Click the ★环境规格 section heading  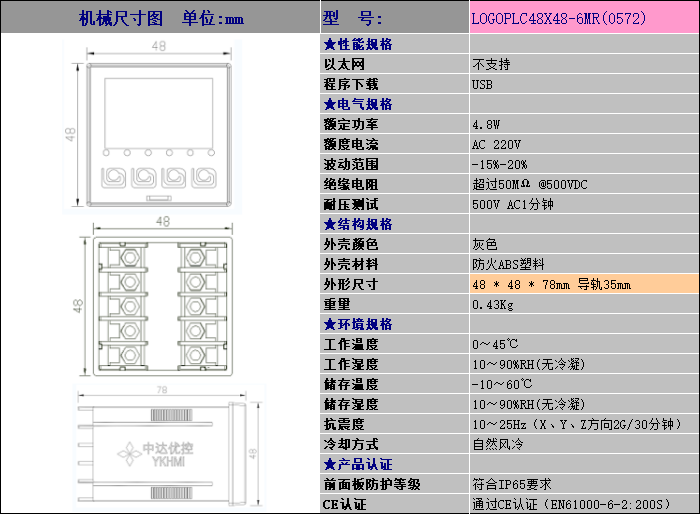(358, 324)
